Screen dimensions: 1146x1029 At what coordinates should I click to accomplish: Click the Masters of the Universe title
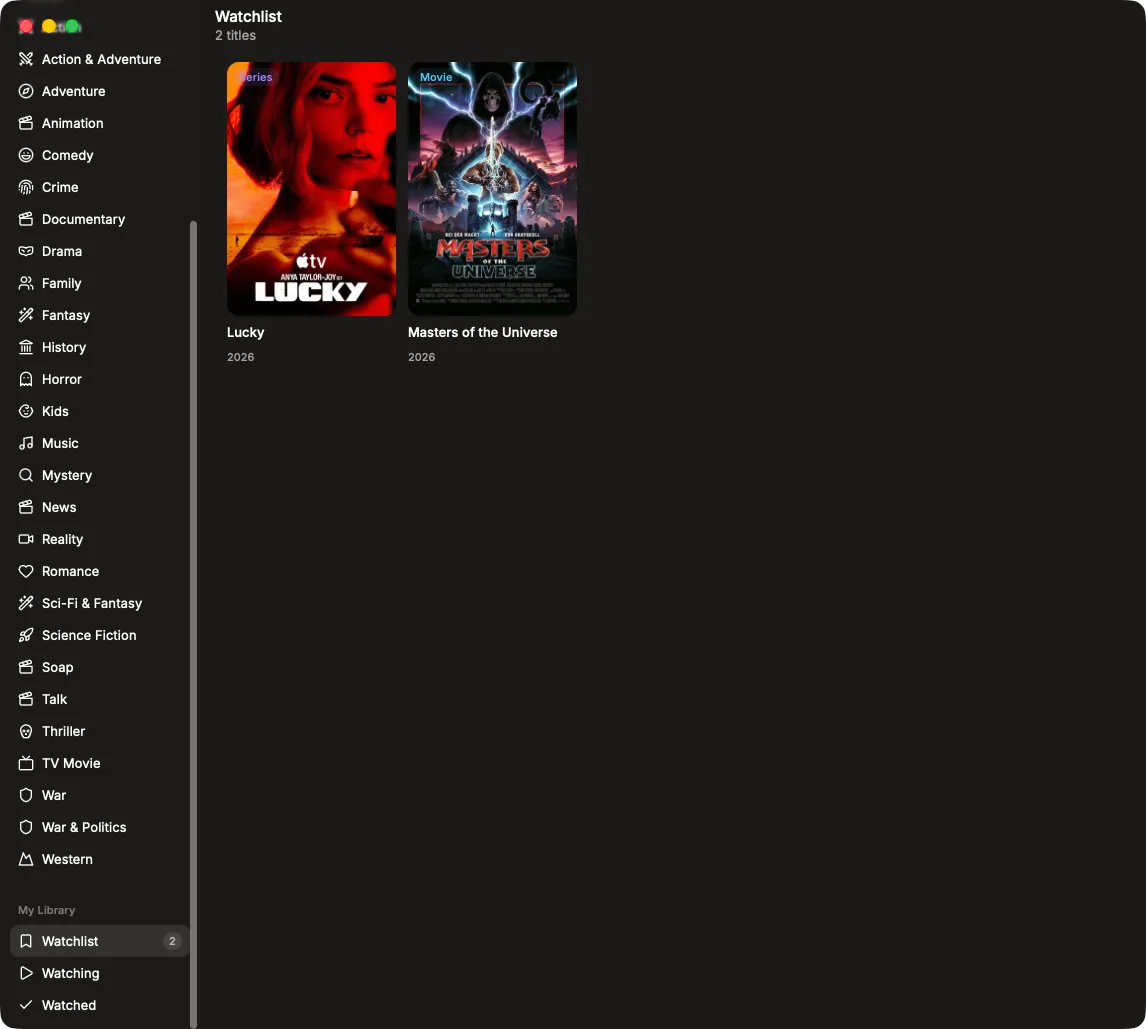pyautogui.click(x=482, y=333)
